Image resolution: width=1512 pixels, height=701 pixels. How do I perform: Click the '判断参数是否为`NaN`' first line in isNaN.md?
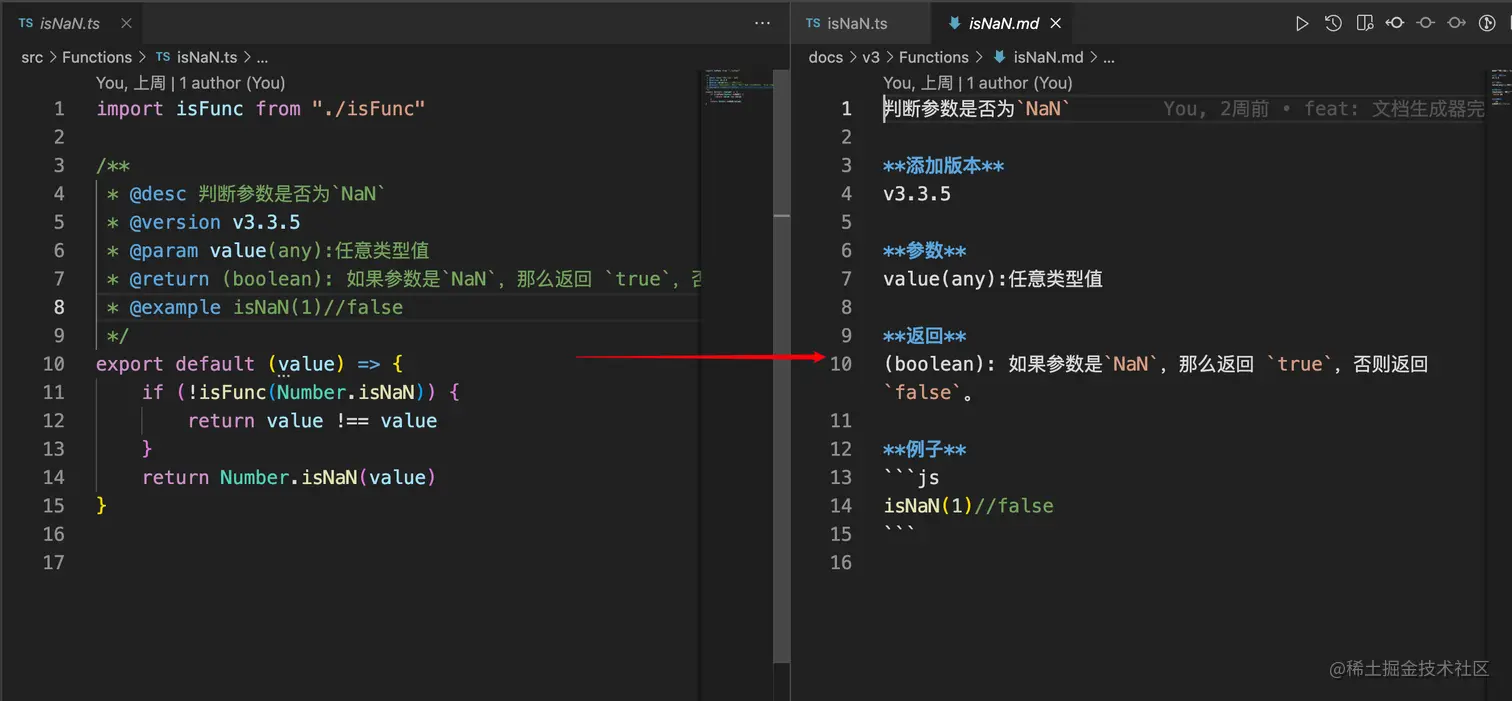[977, 109]
